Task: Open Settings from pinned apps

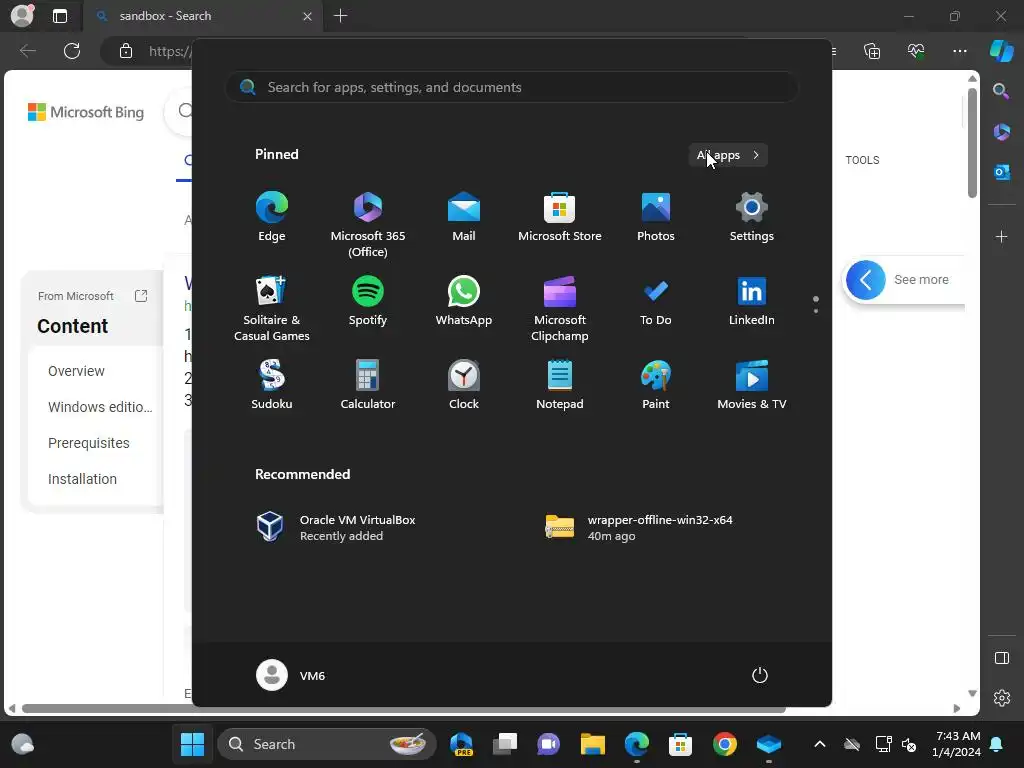Action: [x=752, y=217]
